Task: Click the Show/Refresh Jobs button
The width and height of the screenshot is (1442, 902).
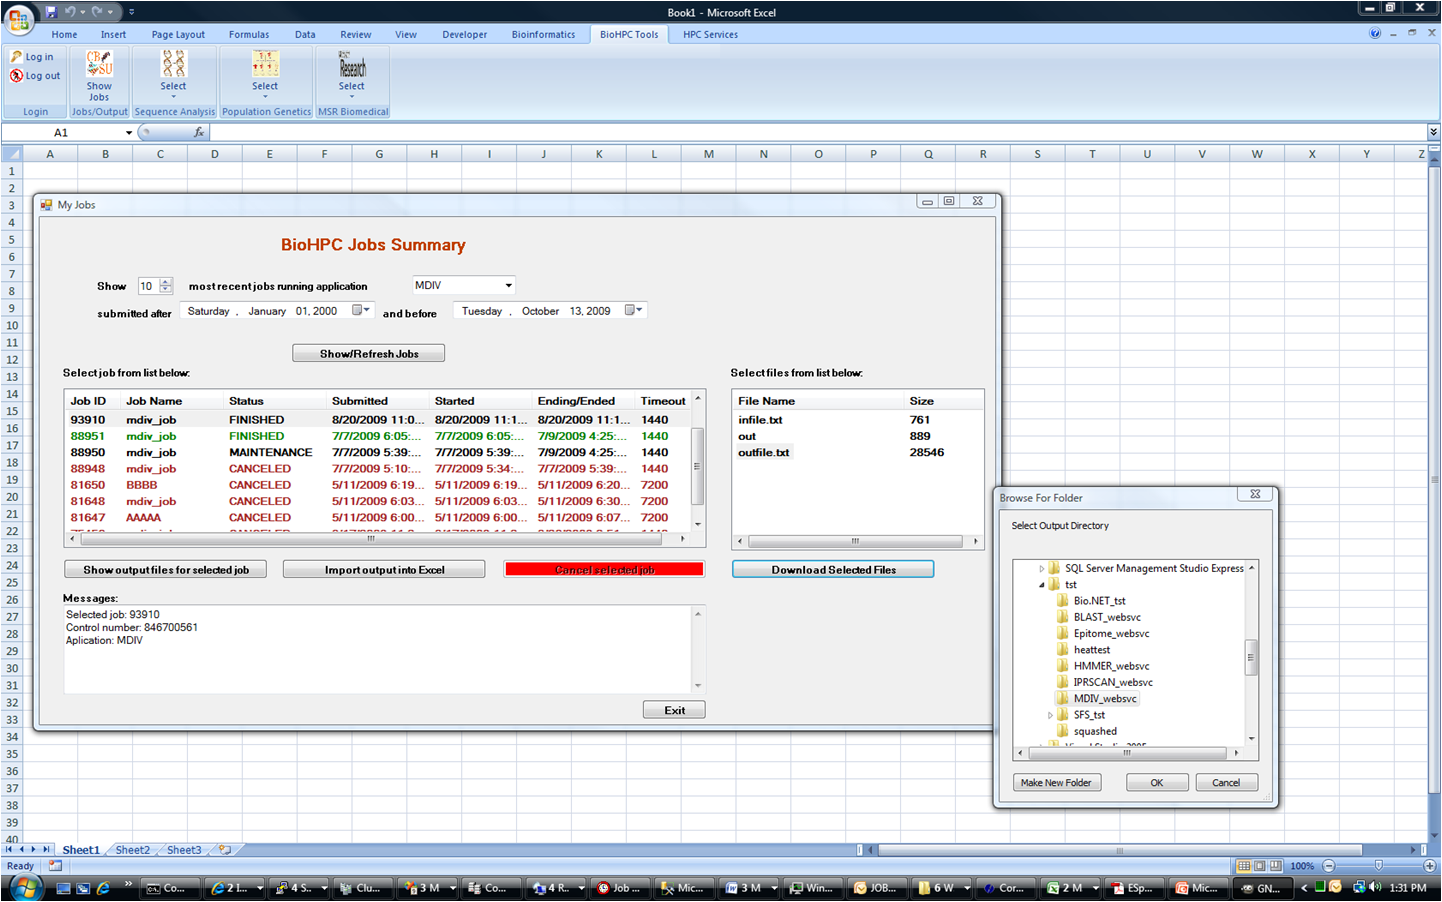Action: tap(369, 353)
